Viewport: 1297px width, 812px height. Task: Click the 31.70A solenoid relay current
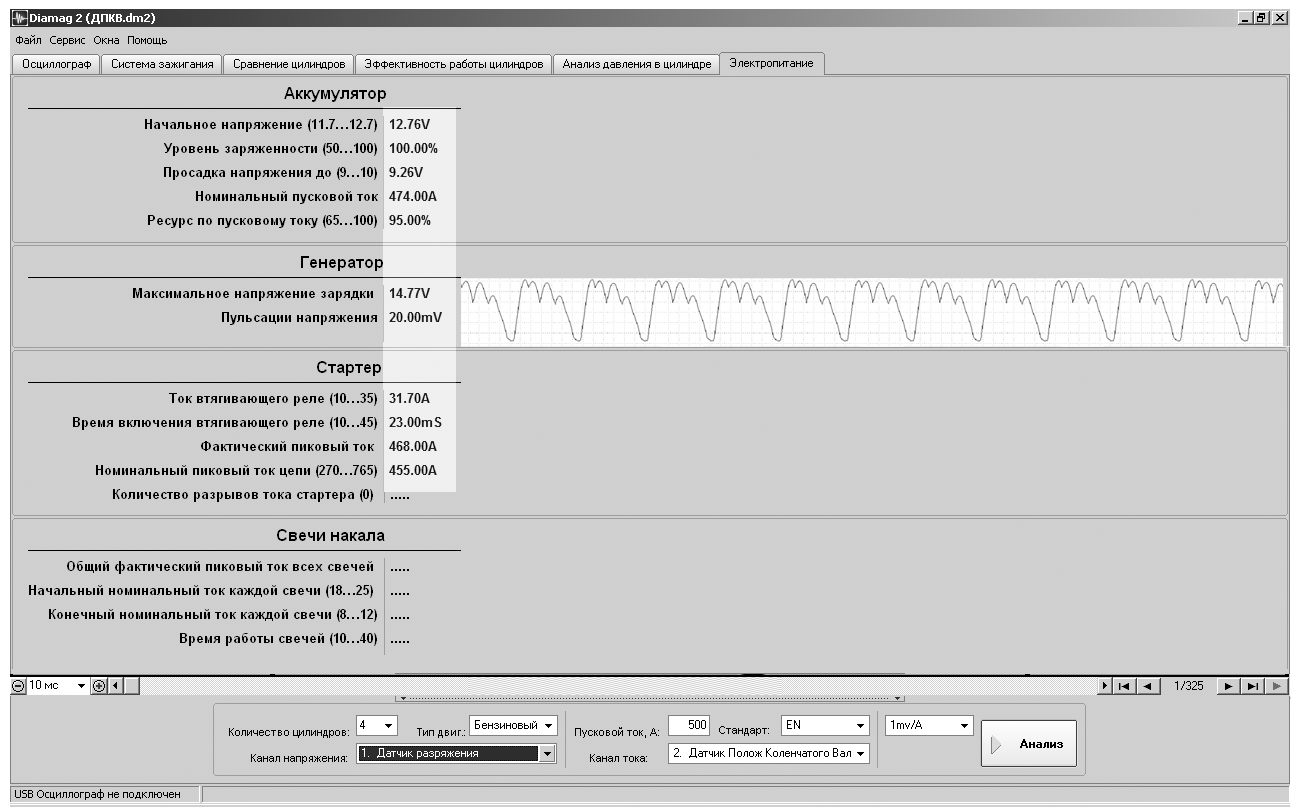click(409, 399)
